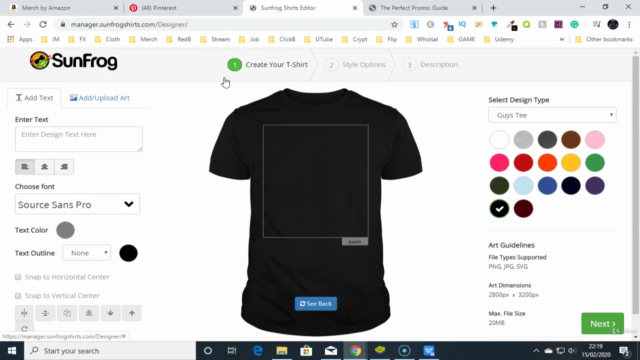
Task: Align design text to the left
Action: 24,167
